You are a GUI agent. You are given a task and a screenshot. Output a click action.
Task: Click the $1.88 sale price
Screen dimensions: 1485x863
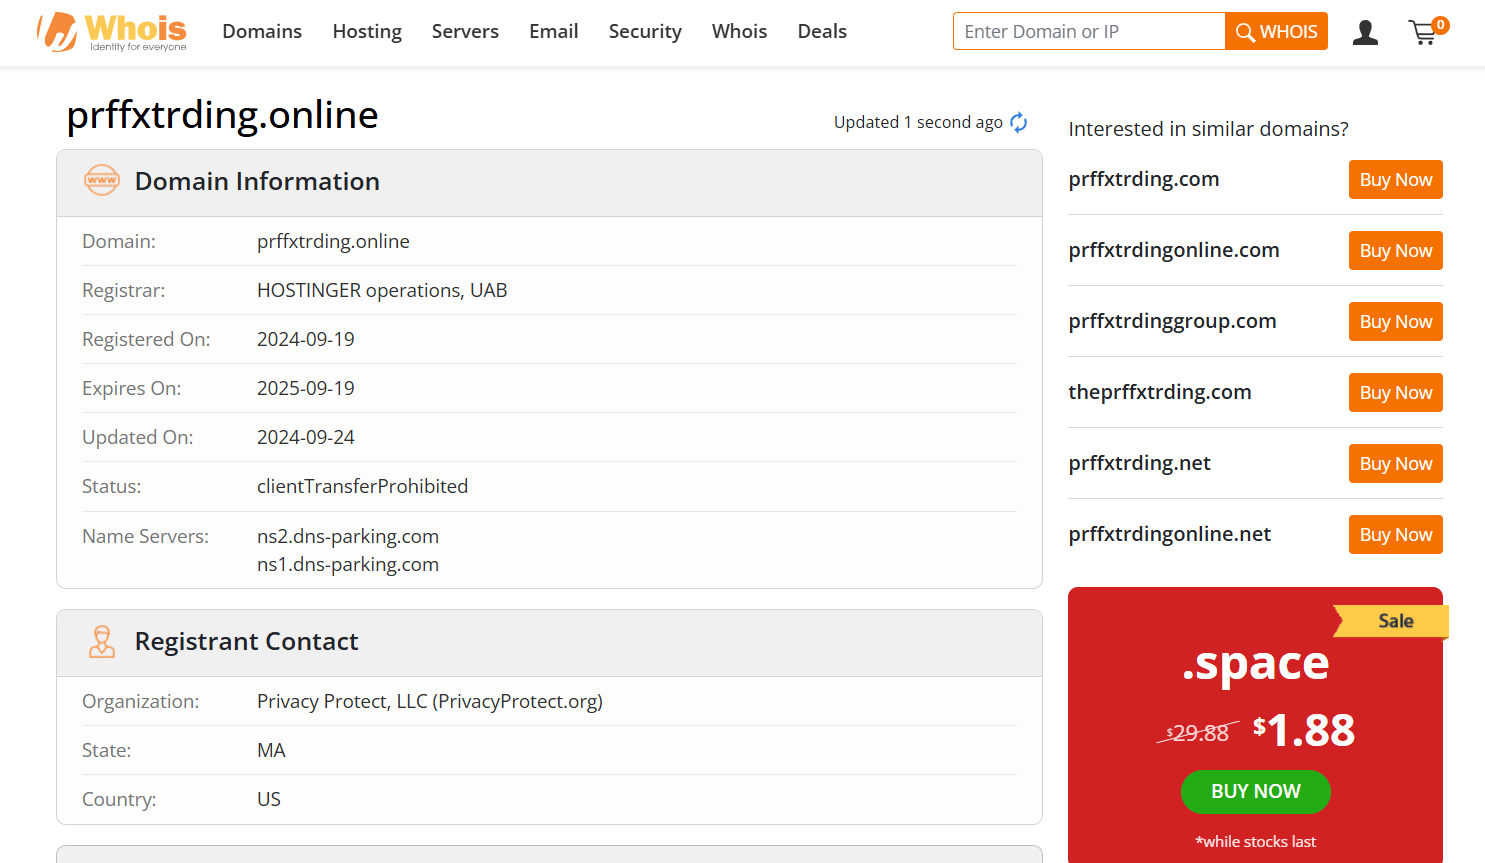click(x=1304, y=730)
